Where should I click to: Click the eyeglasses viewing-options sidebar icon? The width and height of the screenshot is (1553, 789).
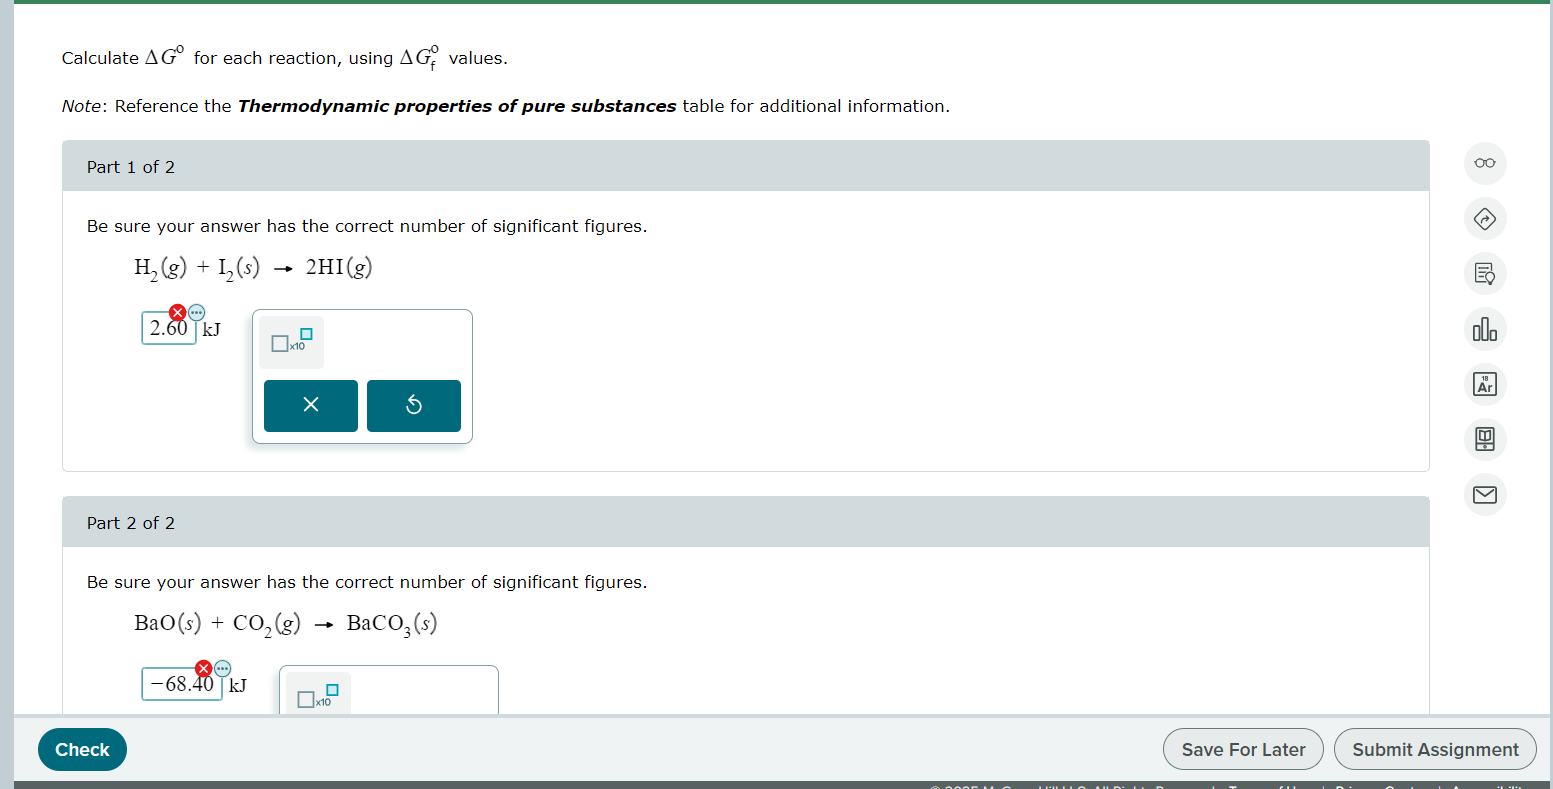pos(1484,163)
